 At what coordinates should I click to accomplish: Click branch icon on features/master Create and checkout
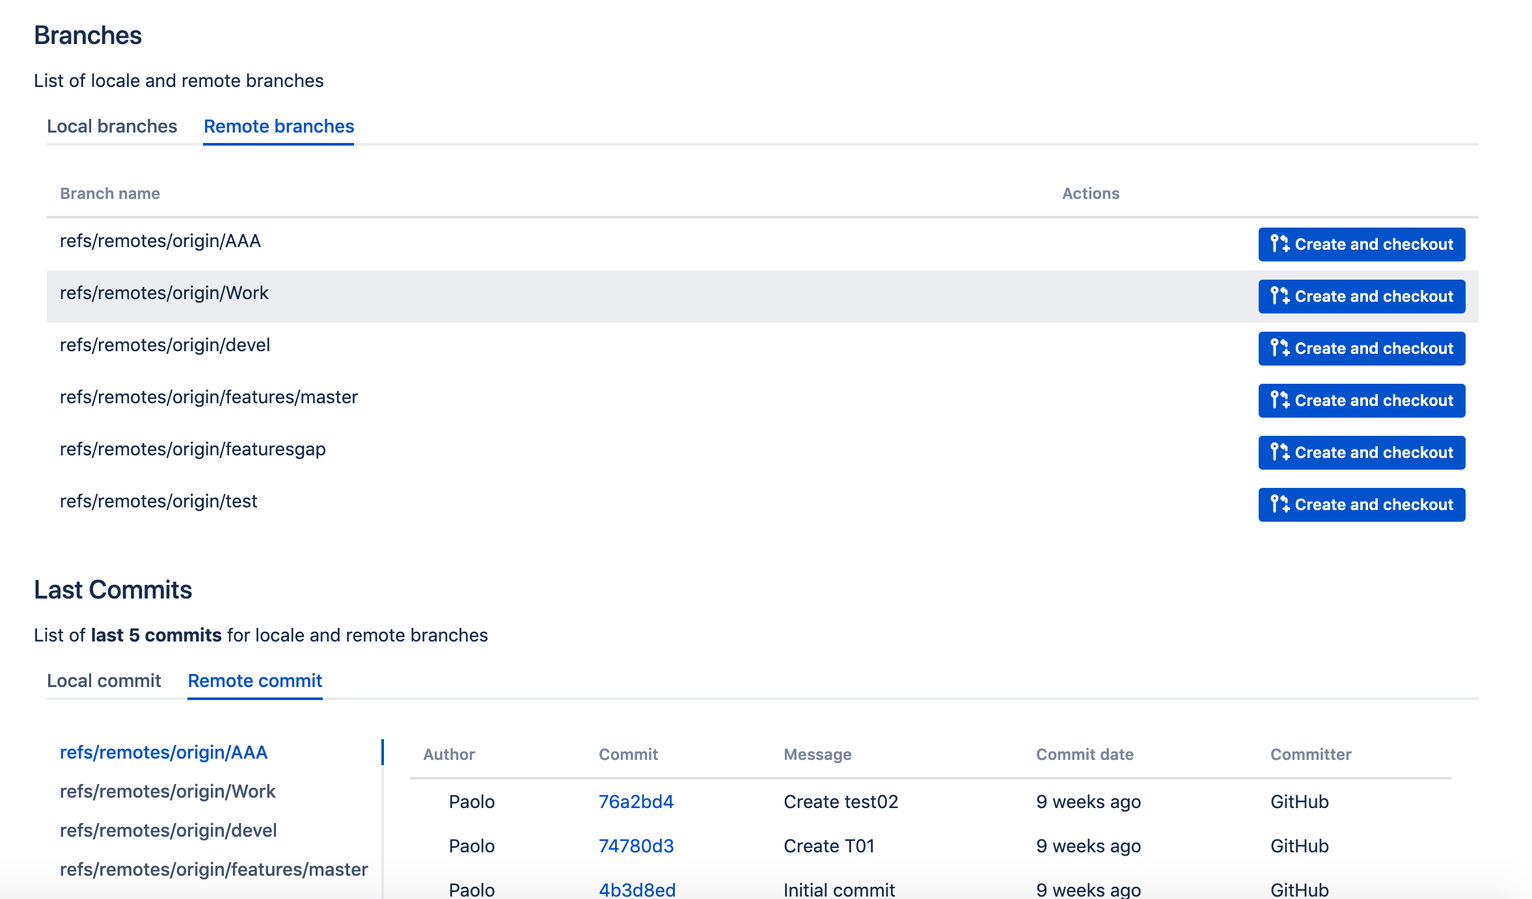click(x=1279, y=400)
